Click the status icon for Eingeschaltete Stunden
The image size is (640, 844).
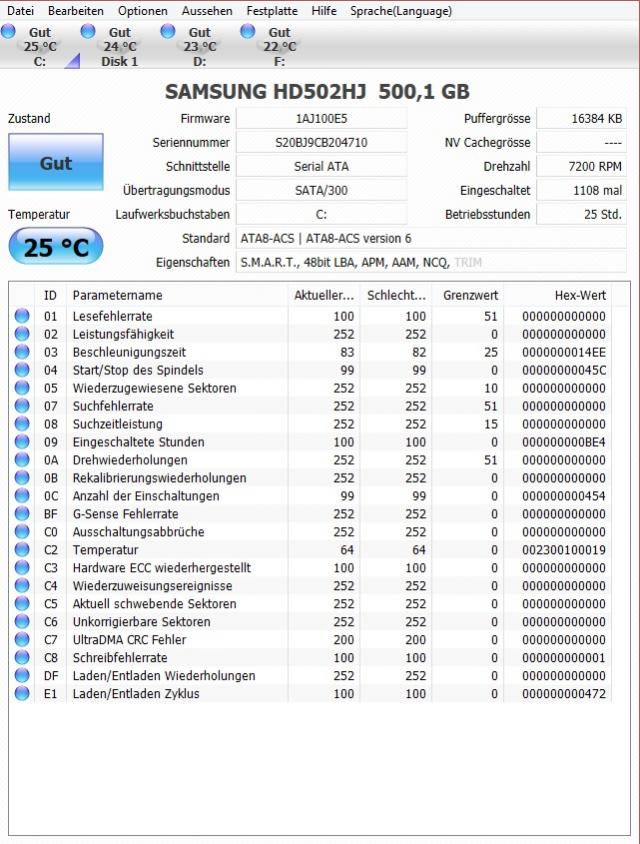pyautogui.click(x=22, y=442)
